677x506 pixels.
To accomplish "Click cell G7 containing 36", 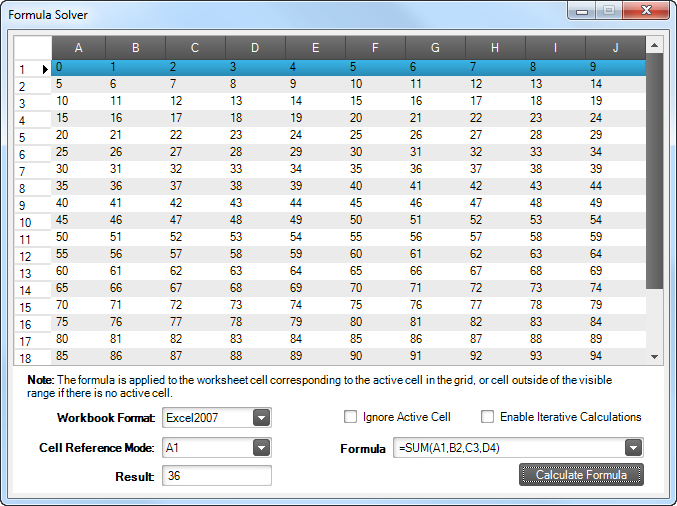I will point(435,169).
